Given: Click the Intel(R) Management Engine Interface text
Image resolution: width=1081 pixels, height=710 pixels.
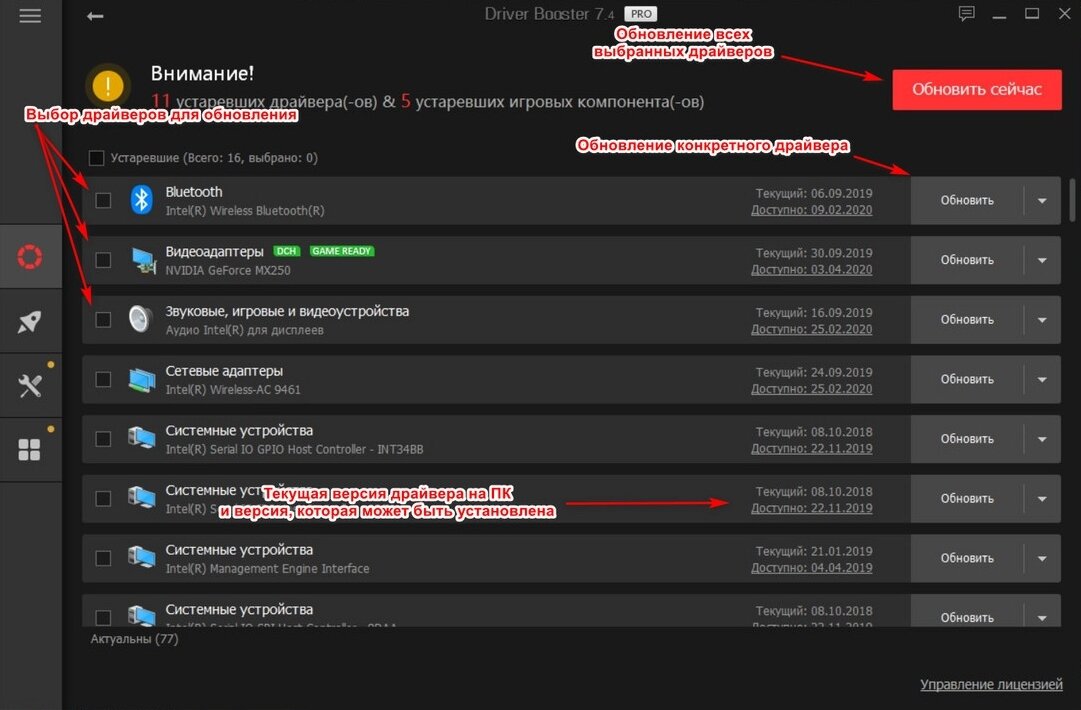Looking at the screenshot, I should [267, 569].
